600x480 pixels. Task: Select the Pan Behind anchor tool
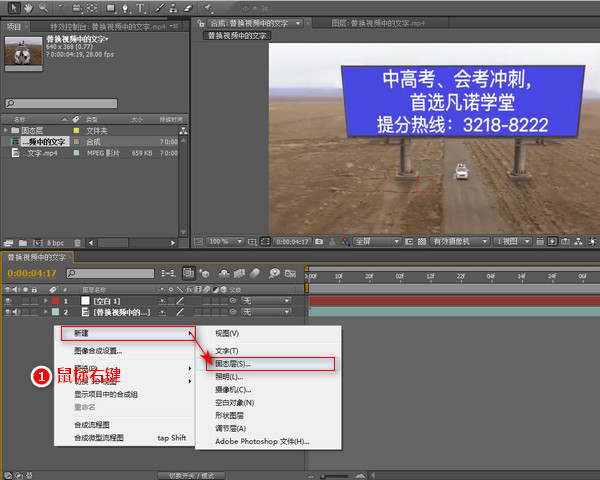[x=92, y=8]
